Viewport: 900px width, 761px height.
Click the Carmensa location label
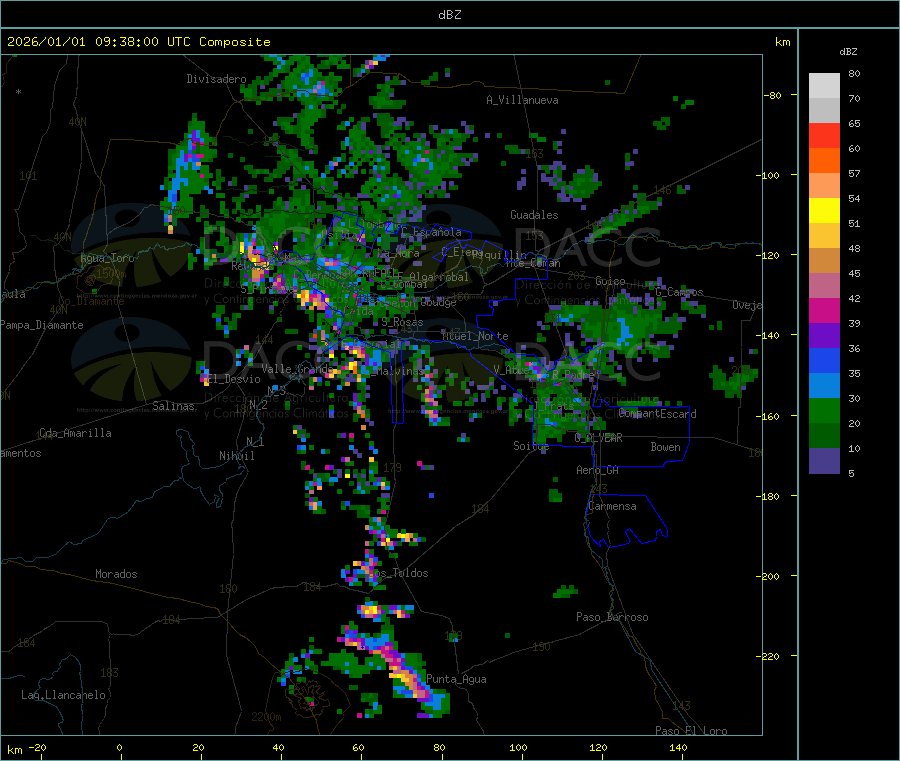click(612, 506)
